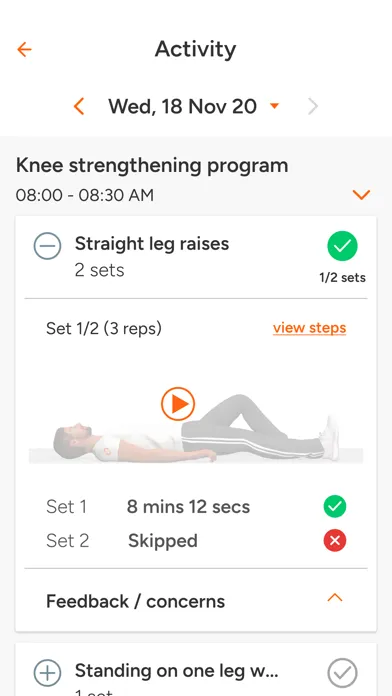Select the date Wed, 18 Nov 20
Viewport: 392px width, 696px height.
click(x=182, y=107)
